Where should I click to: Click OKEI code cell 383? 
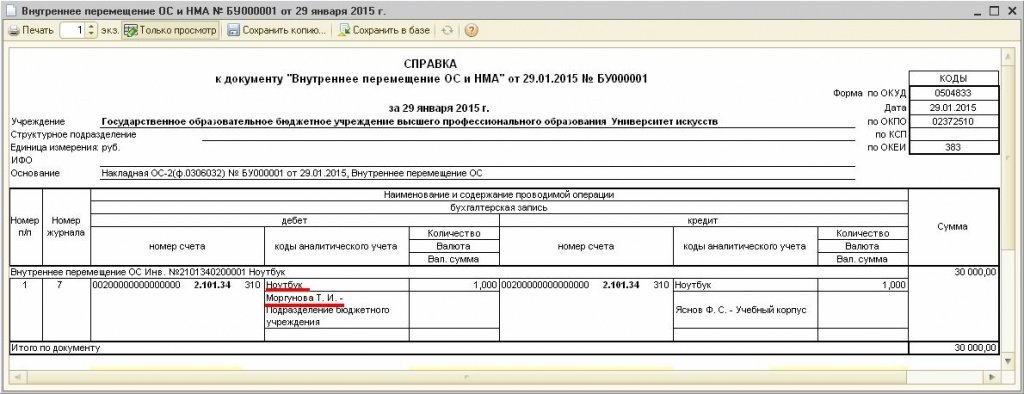coord(954,147)
